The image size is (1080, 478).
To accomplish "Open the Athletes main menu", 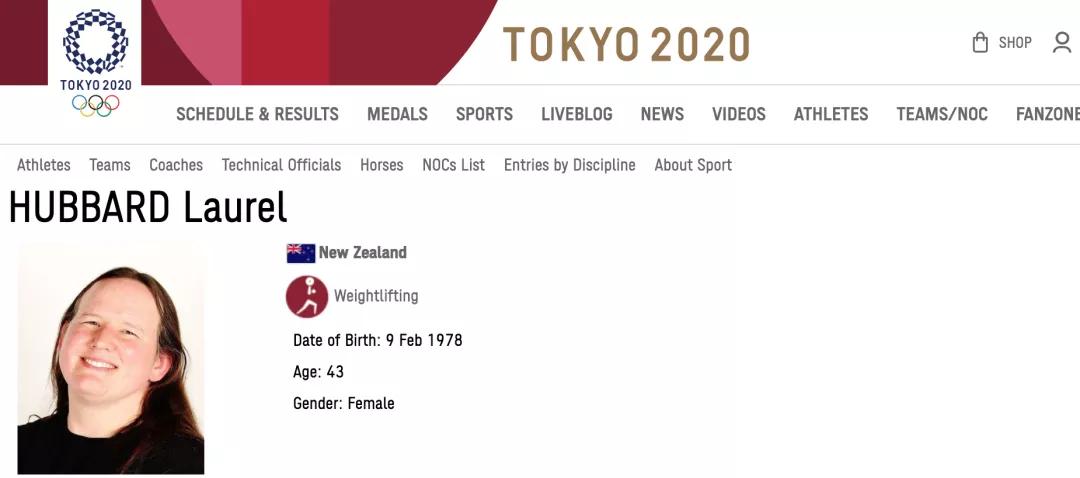I will tap(831, 114).
